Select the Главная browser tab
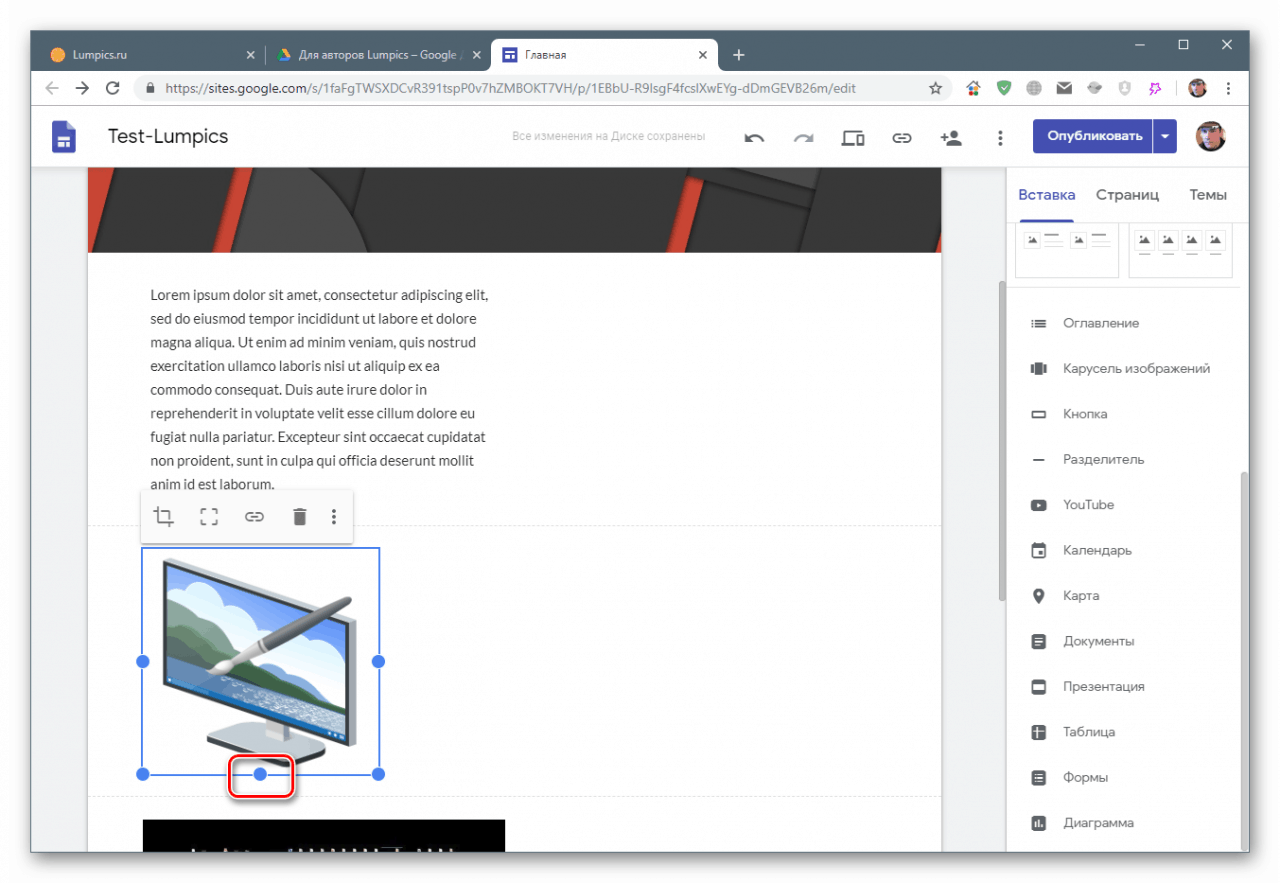1280x883 pixels. point(604,55)
